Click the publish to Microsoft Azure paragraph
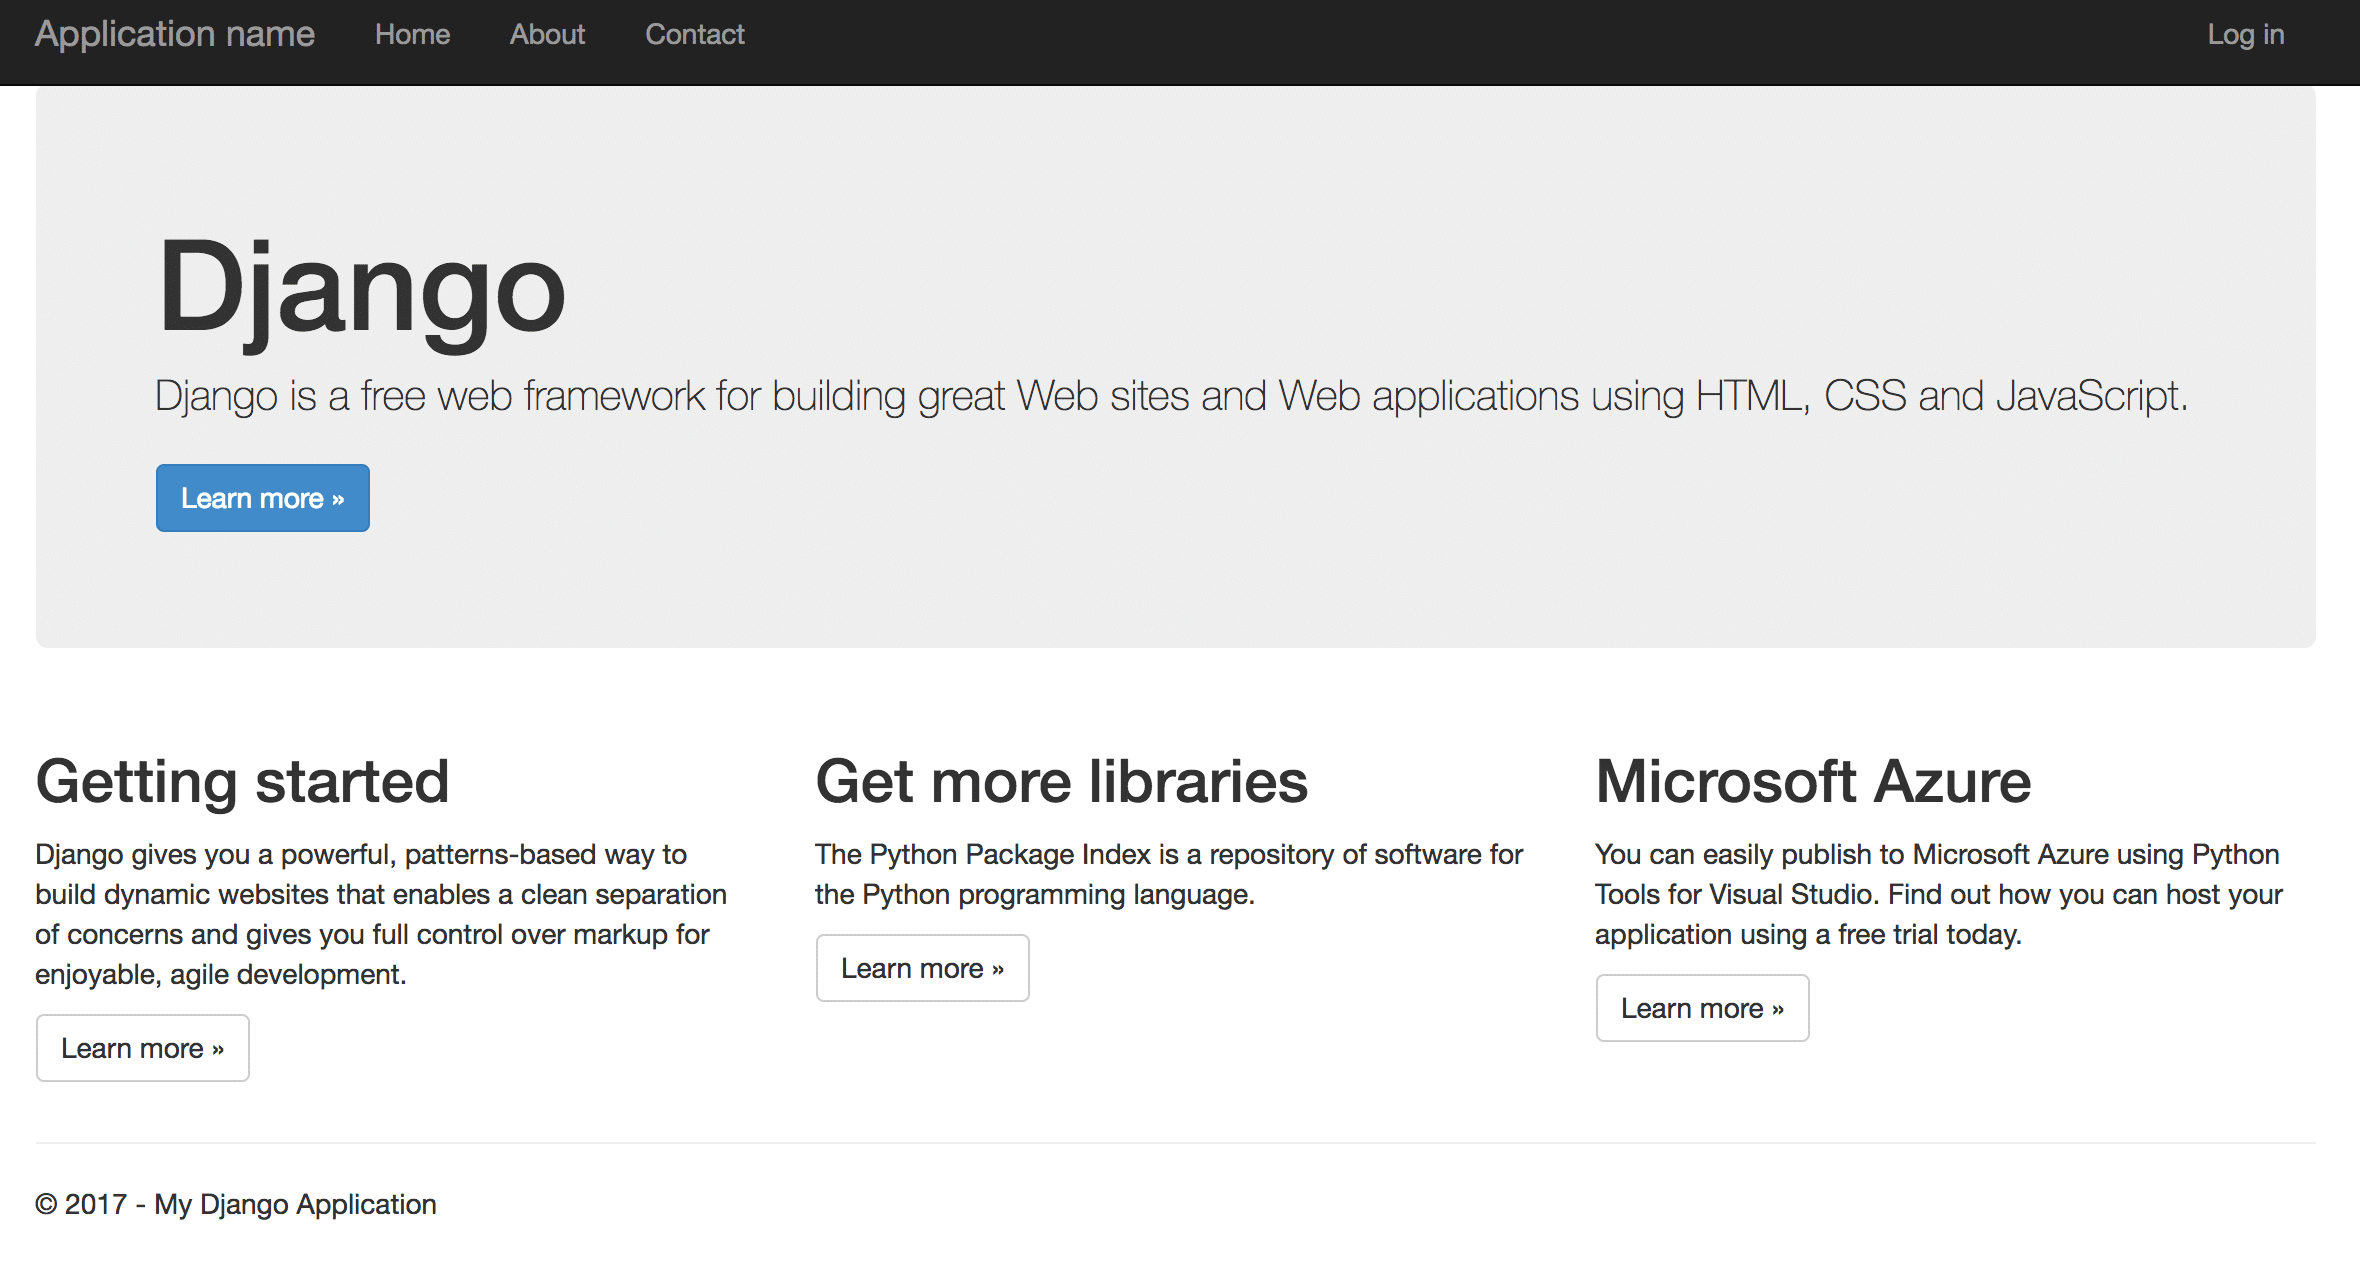The image size is (2360, 1266). point(1939,894)
